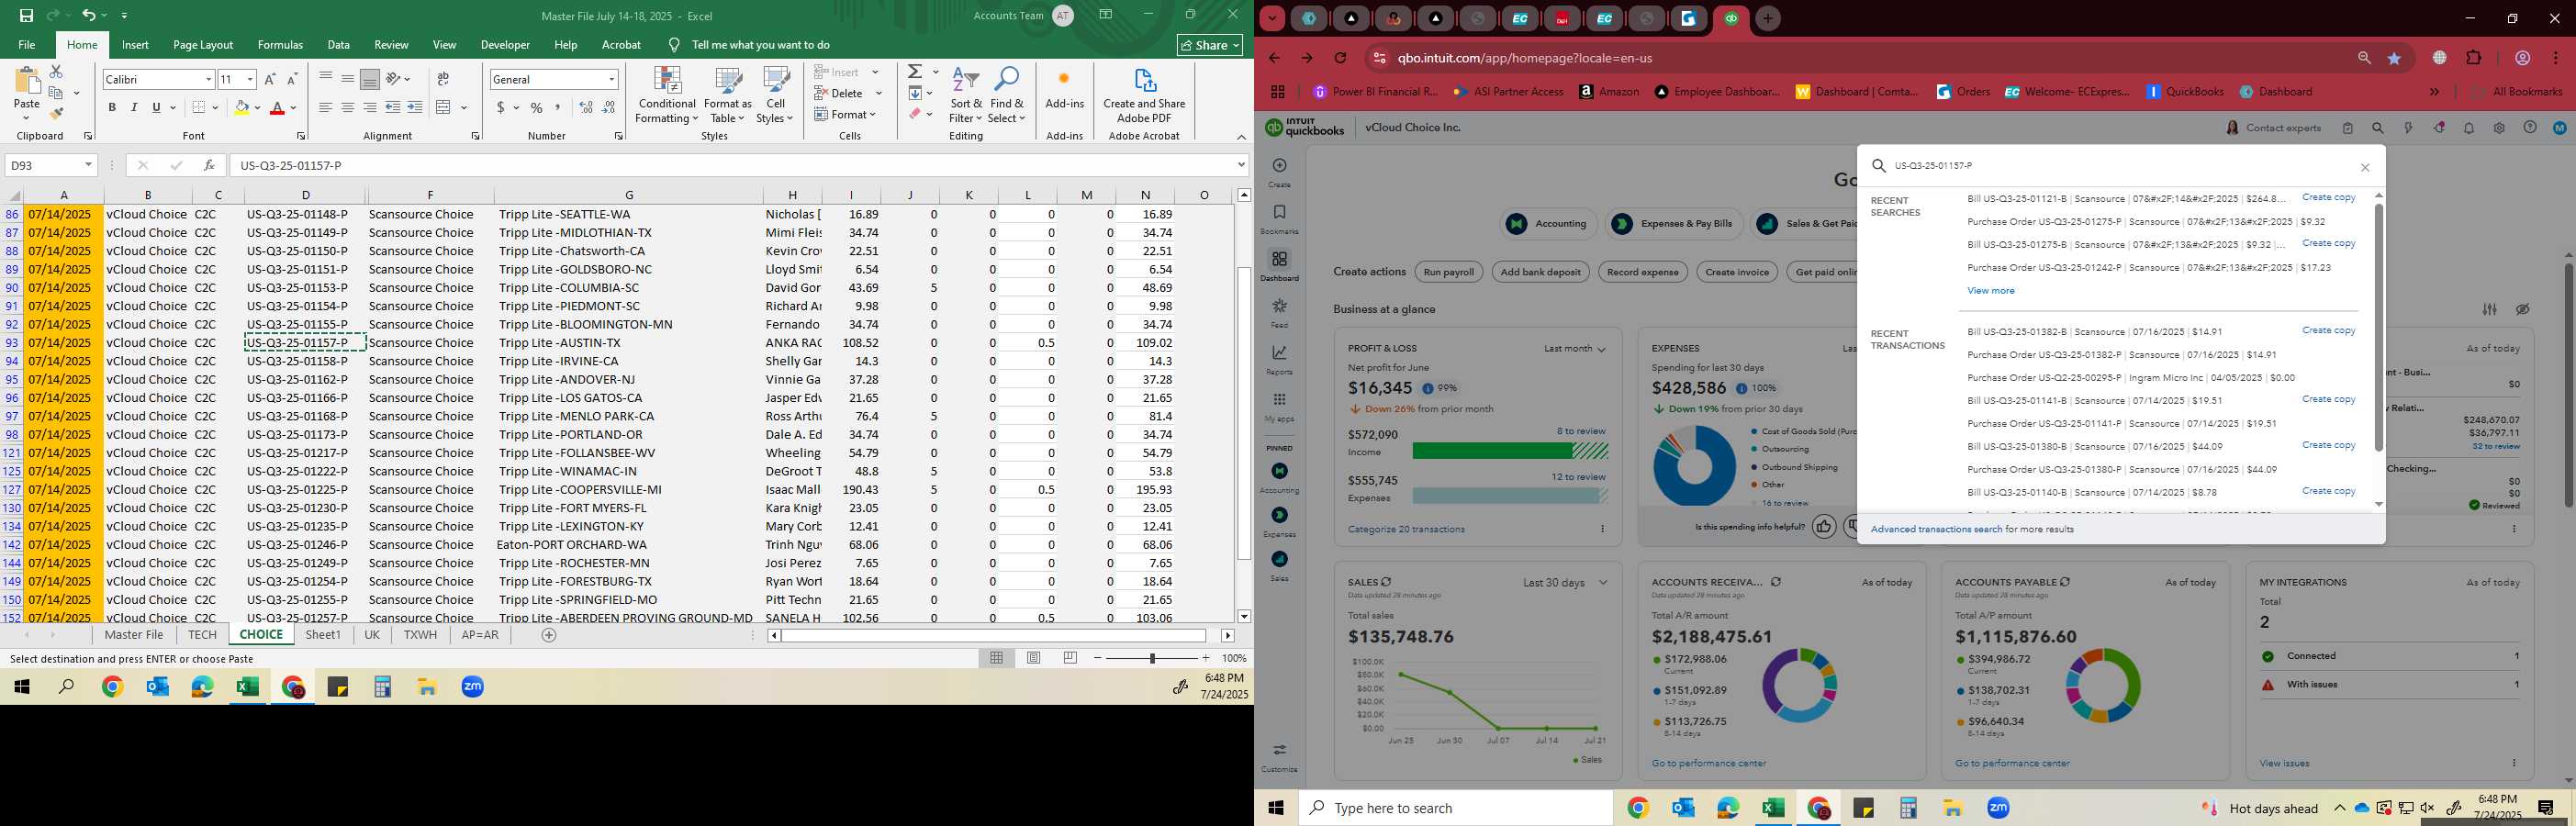Click thumbs up on spending info helpful
Viewport: 2576px width, 826px height.
(1823, 526)
